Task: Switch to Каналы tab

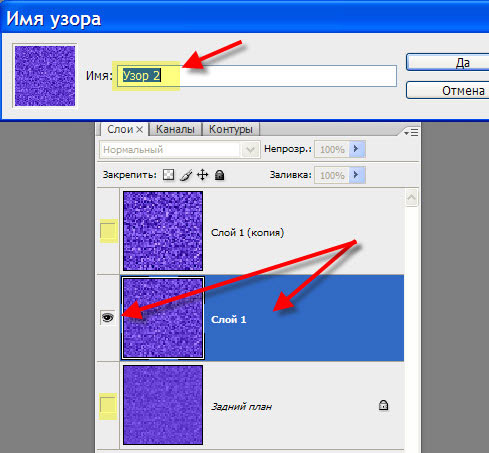Action: [x=175, y=129]
